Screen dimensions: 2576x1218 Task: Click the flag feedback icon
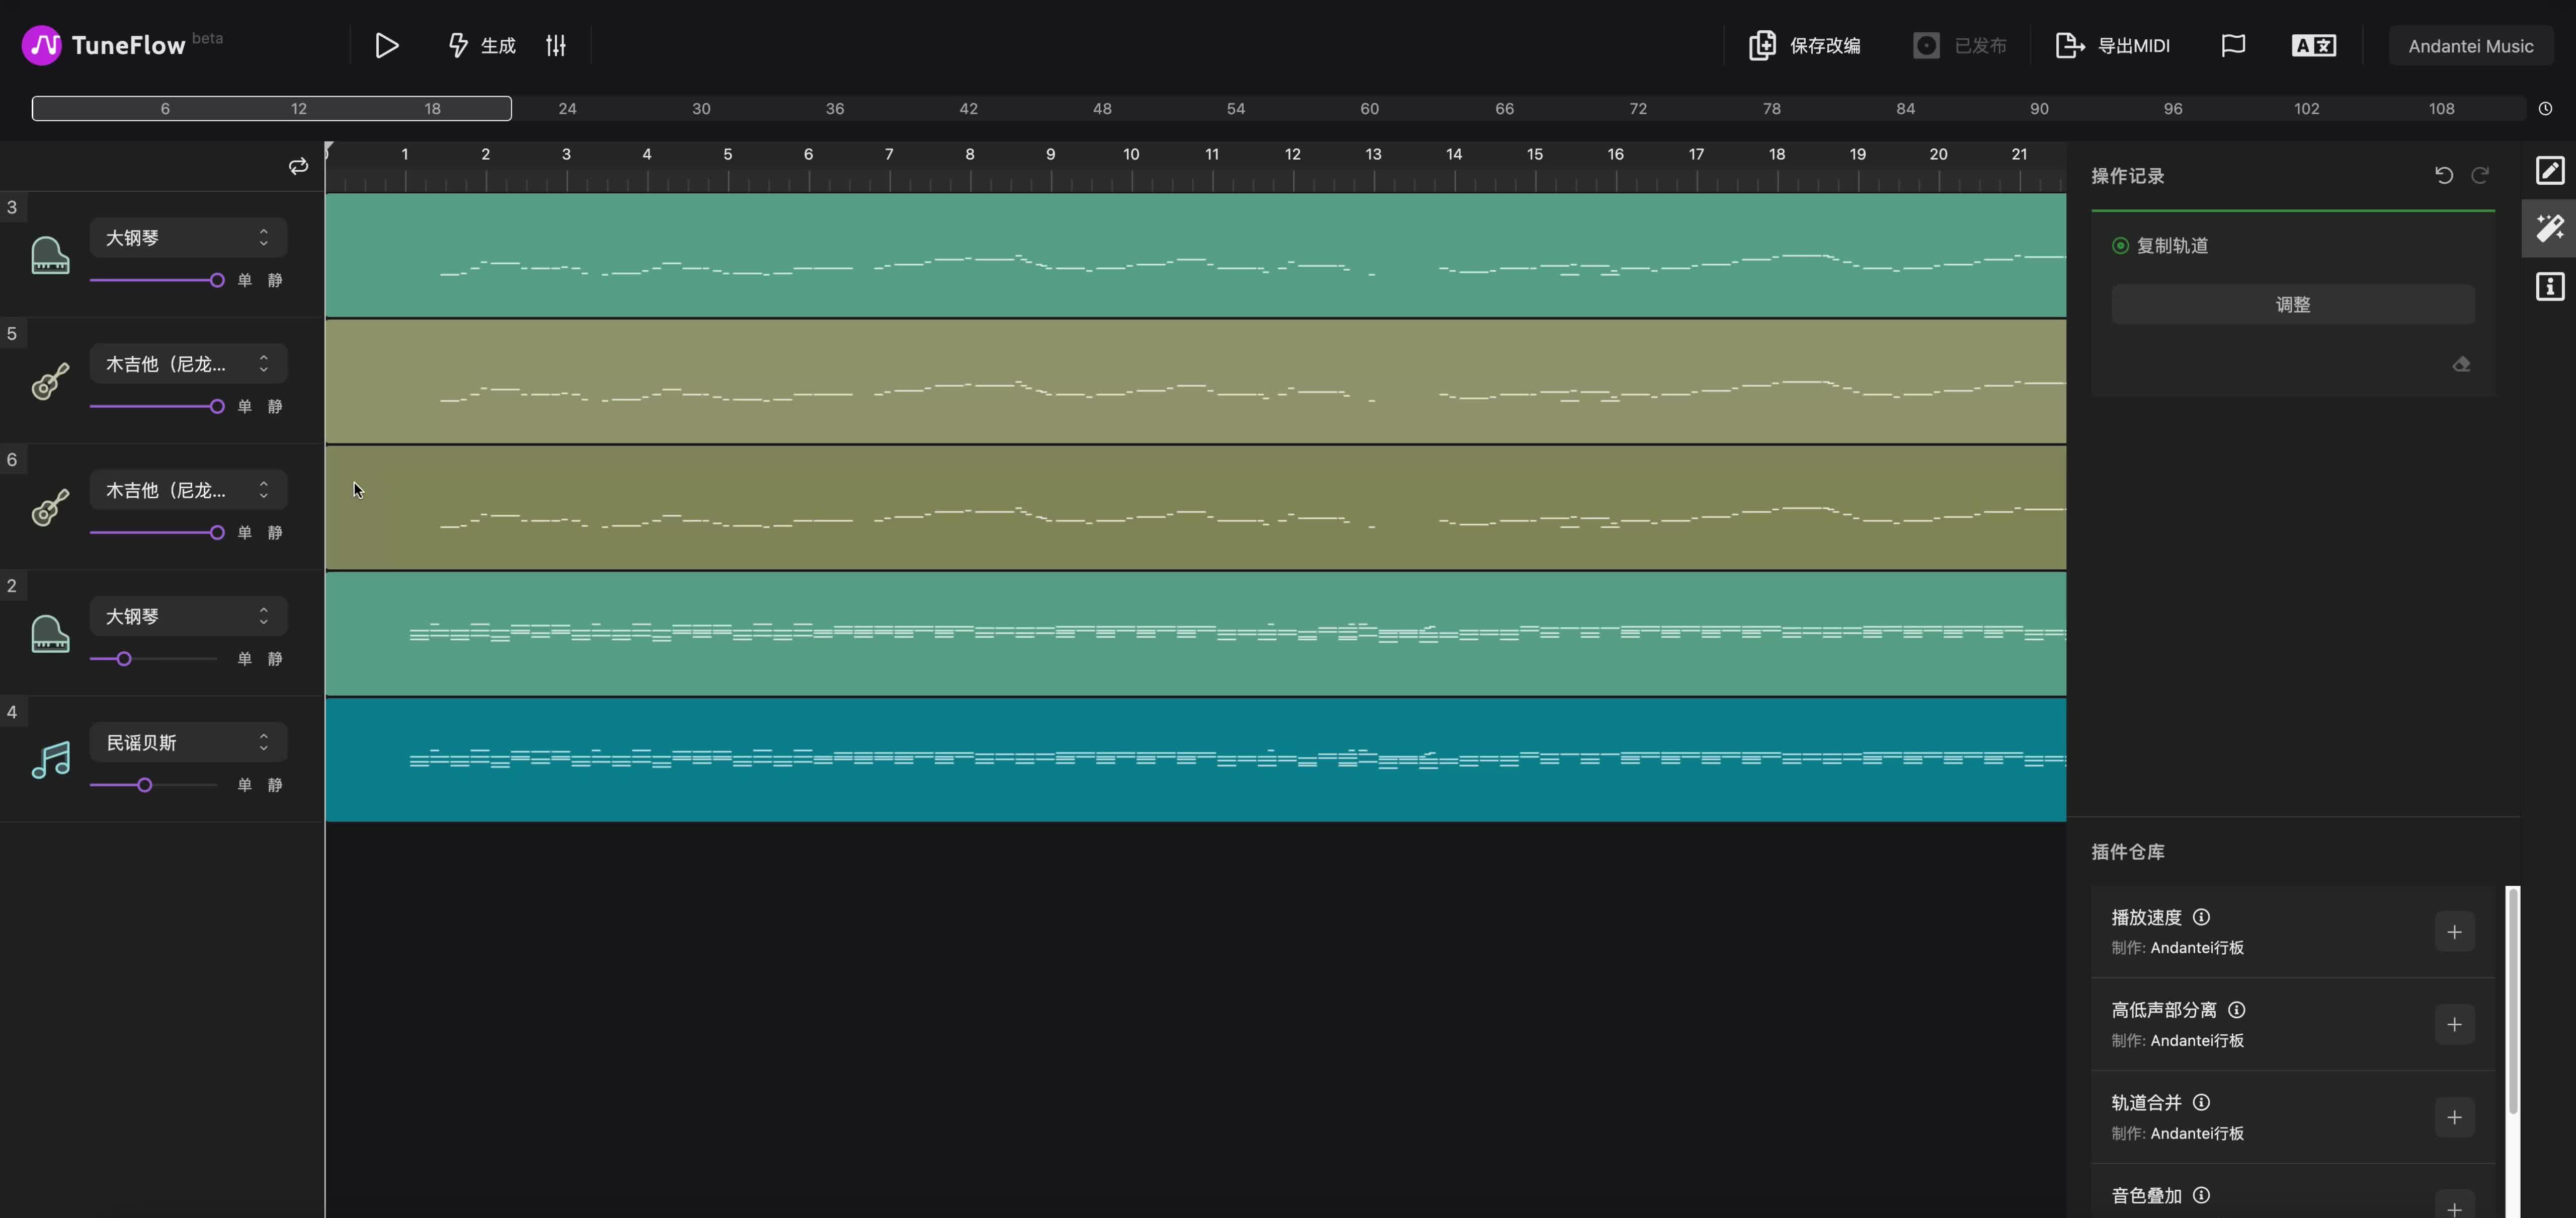2232,45
